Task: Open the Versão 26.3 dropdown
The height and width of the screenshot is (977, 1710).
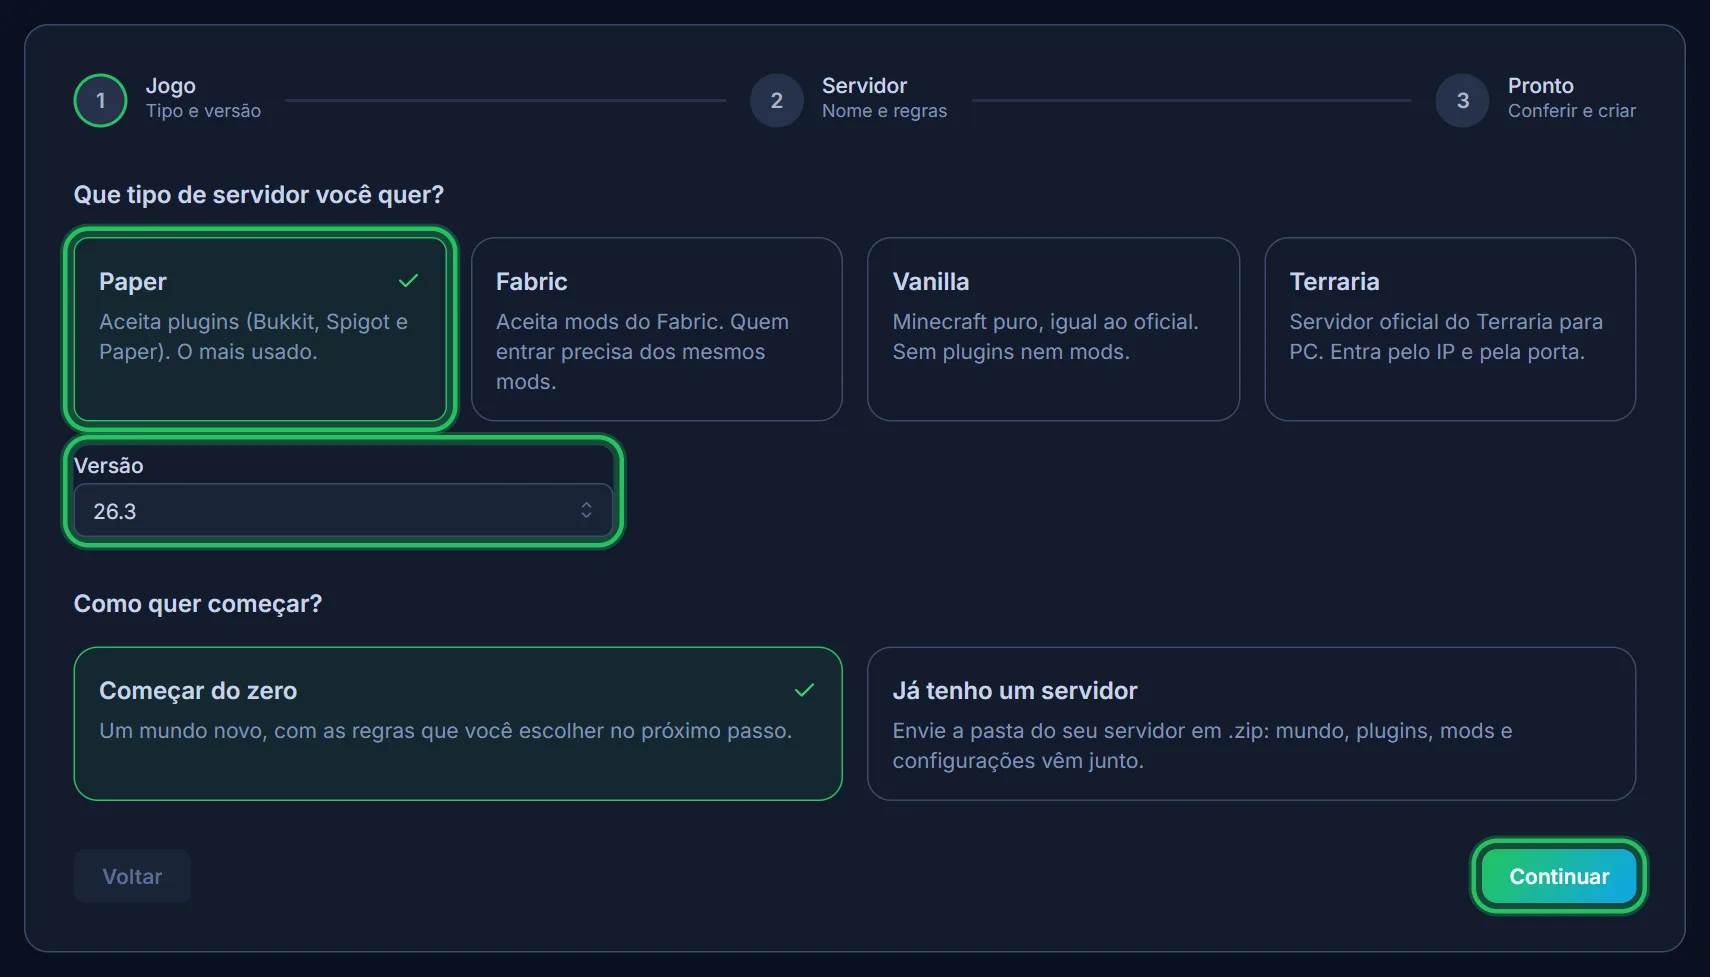Action: point(343,510)
